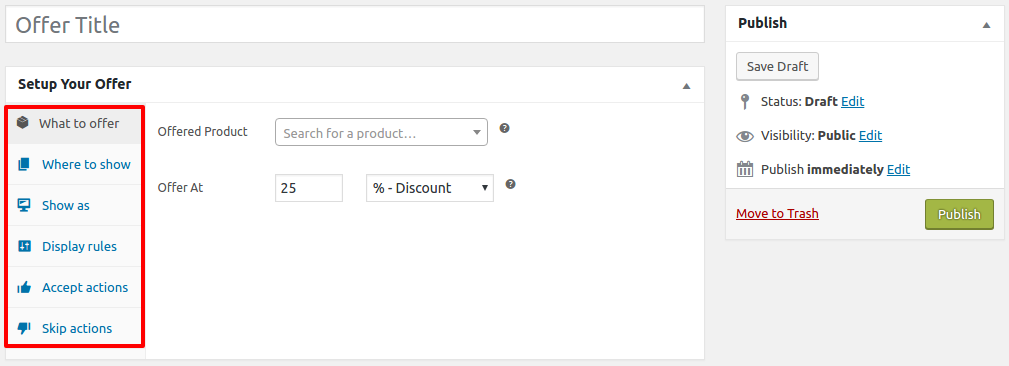
Task: Click help icon next to Offer At
Action: pyautogui.click(x=510, y=184)
